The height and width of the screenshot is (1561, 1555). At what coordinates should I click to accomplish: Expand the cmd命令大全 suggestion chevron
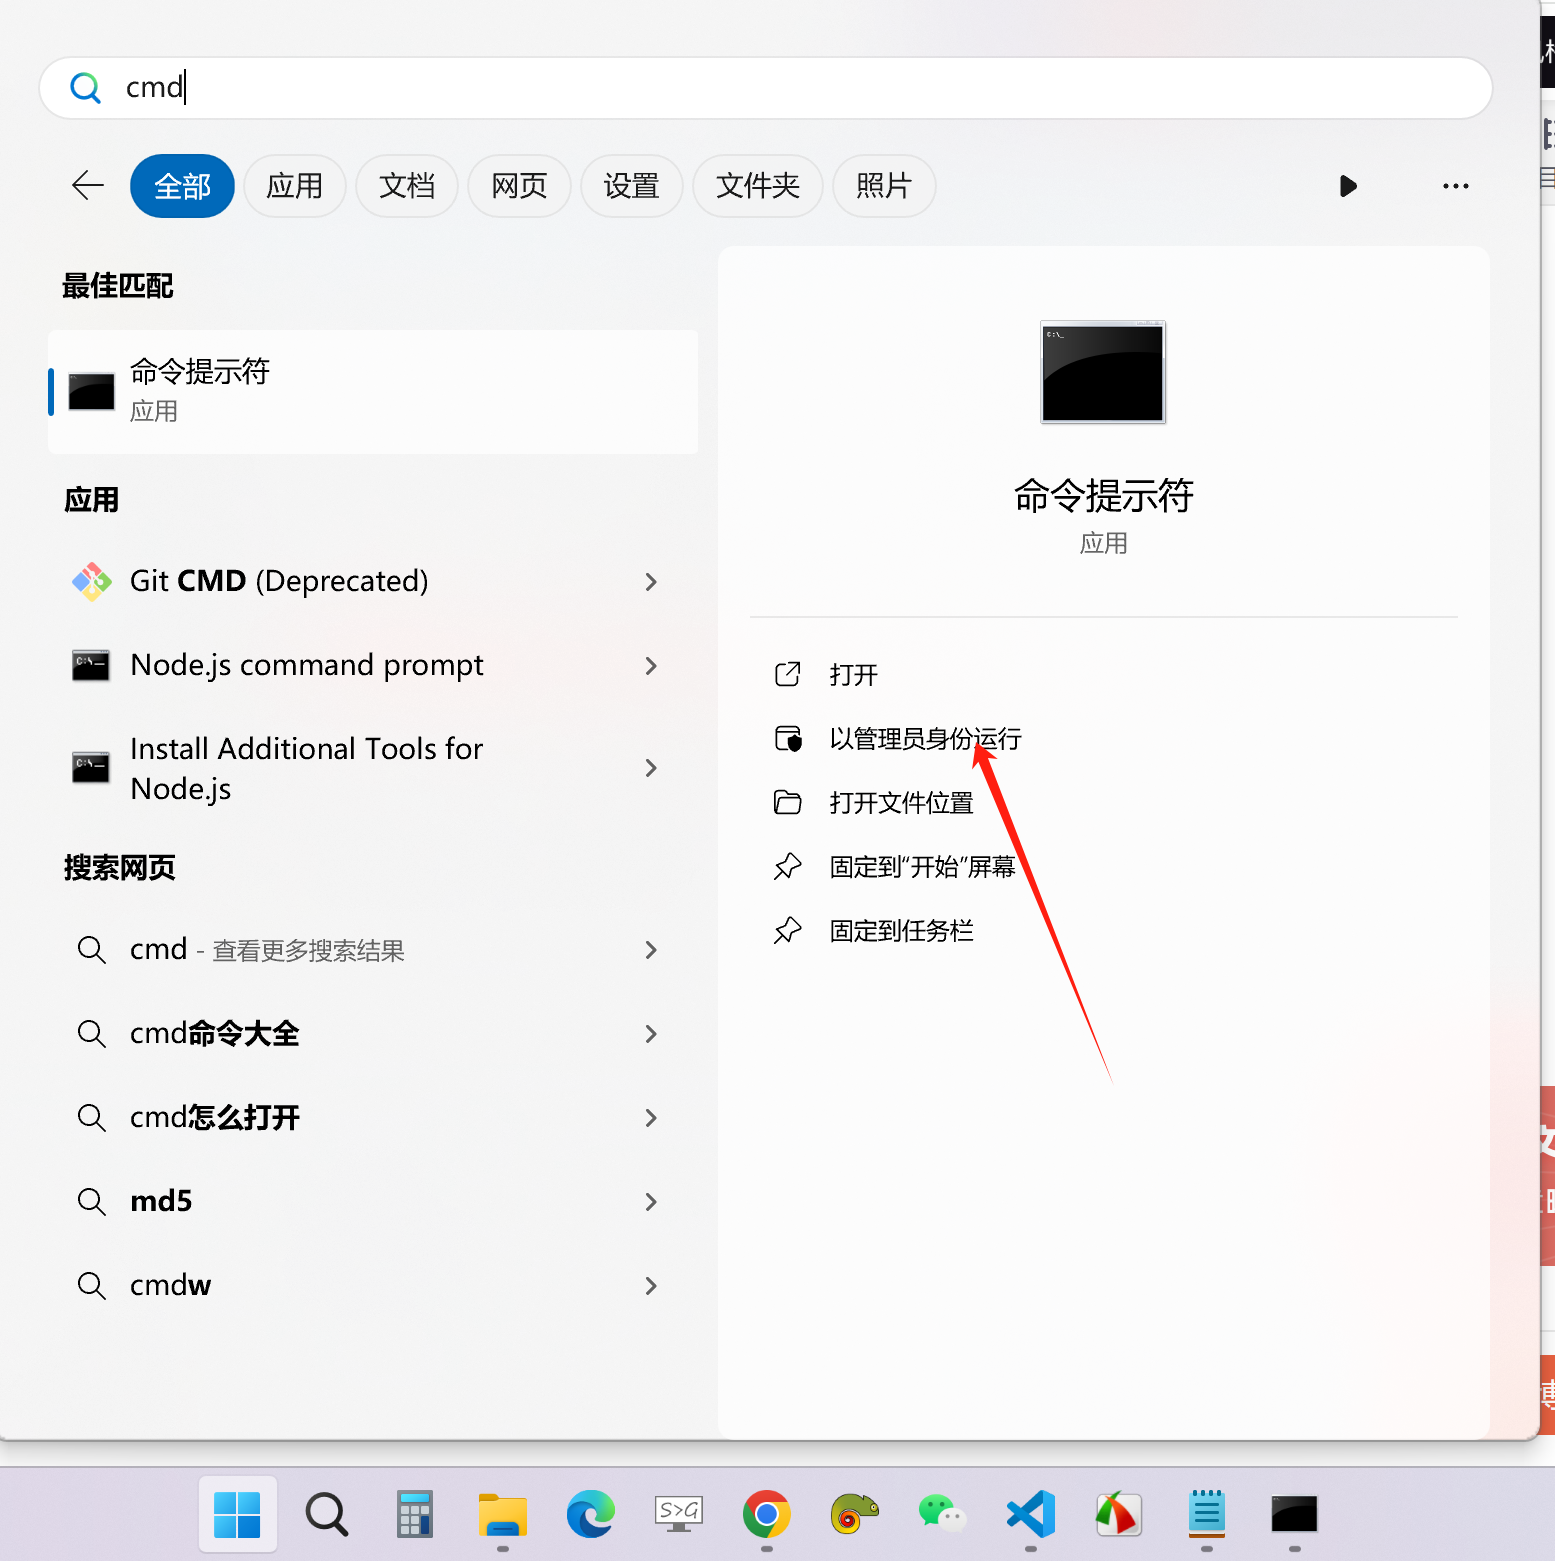click(651, 1033)
